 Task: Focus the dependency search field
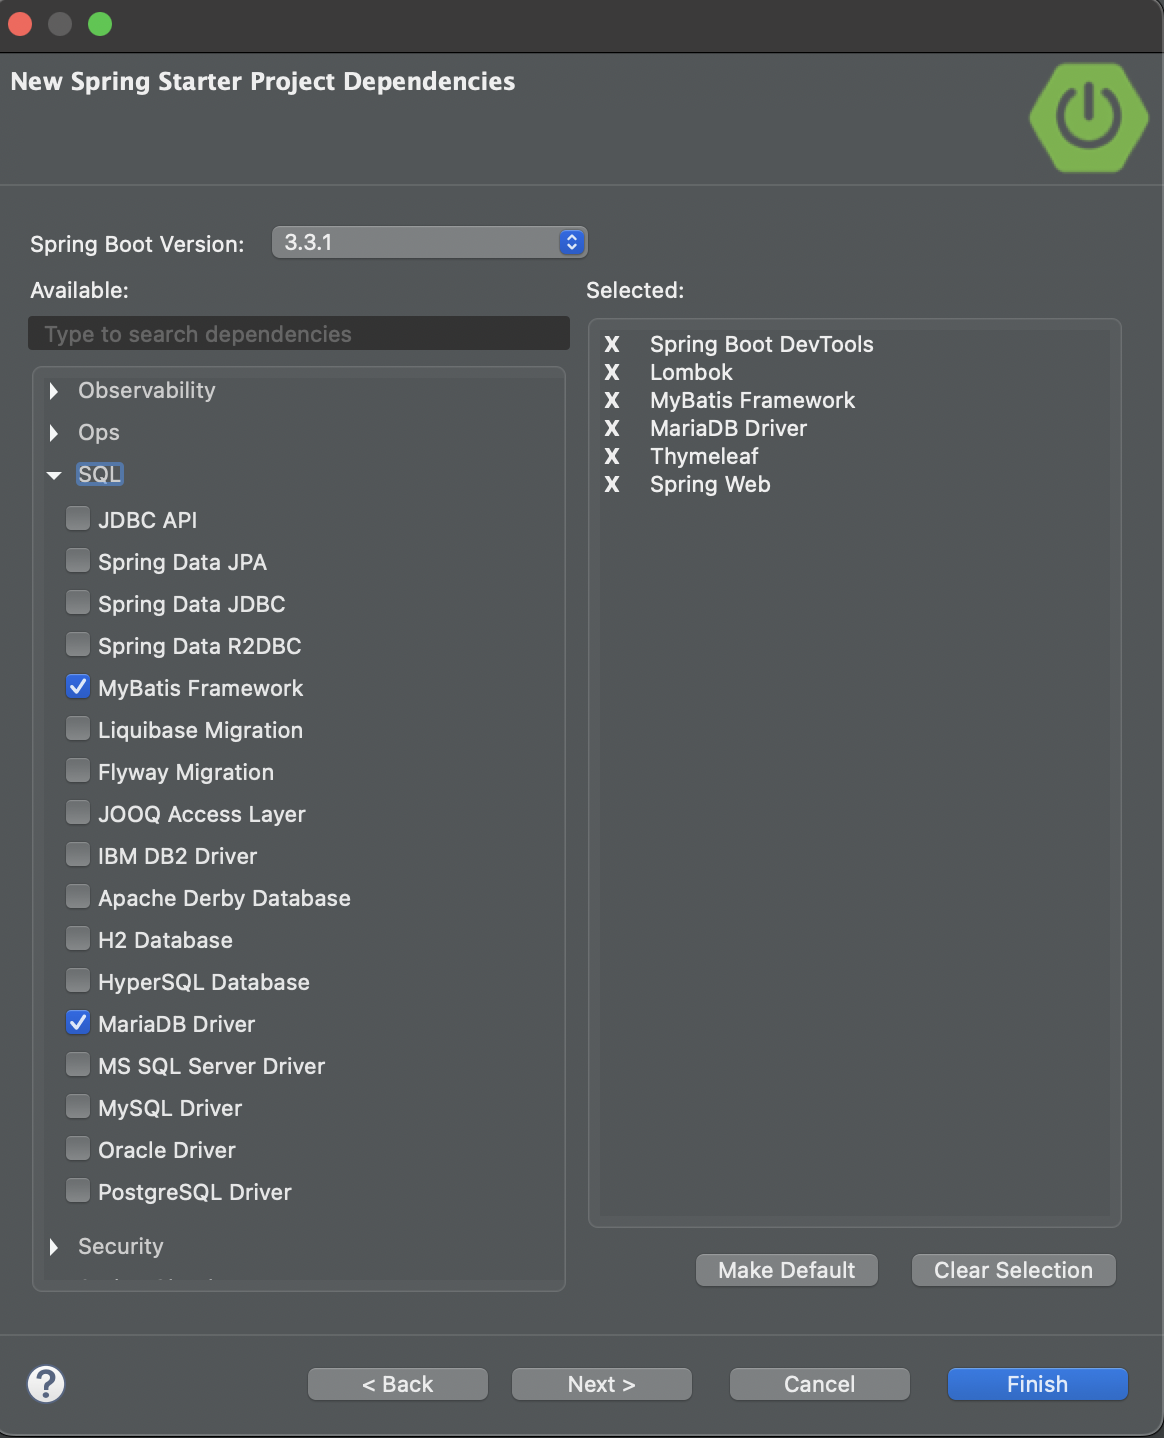click(x=299, y=334)
